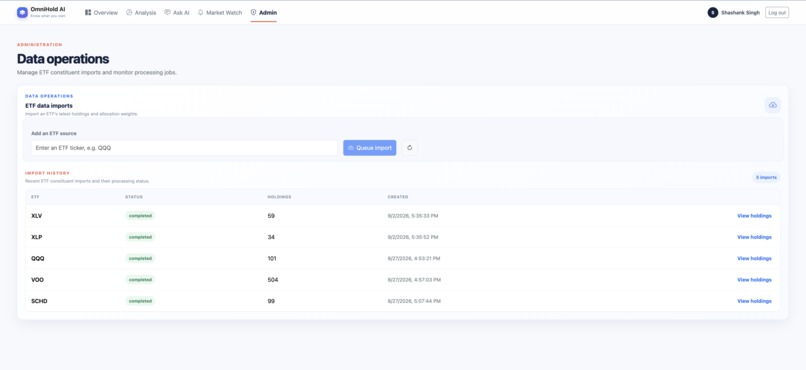Click the completed status badge for SCHD
The height and width of the screenshot is (370, 806).
(140, 301)
